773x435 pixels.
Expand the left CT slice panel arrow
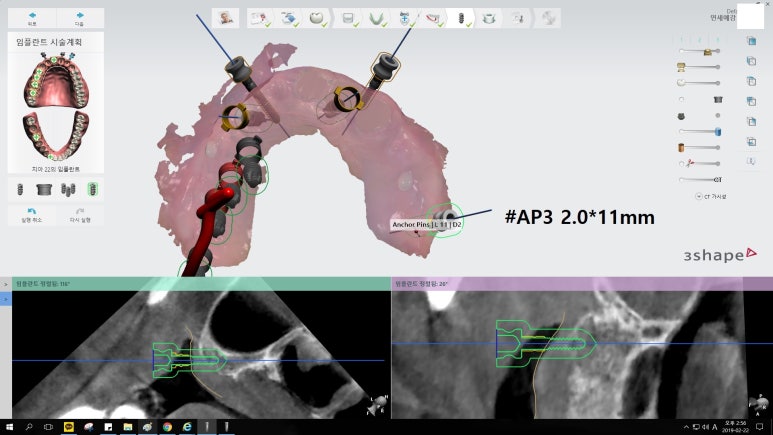5,284
